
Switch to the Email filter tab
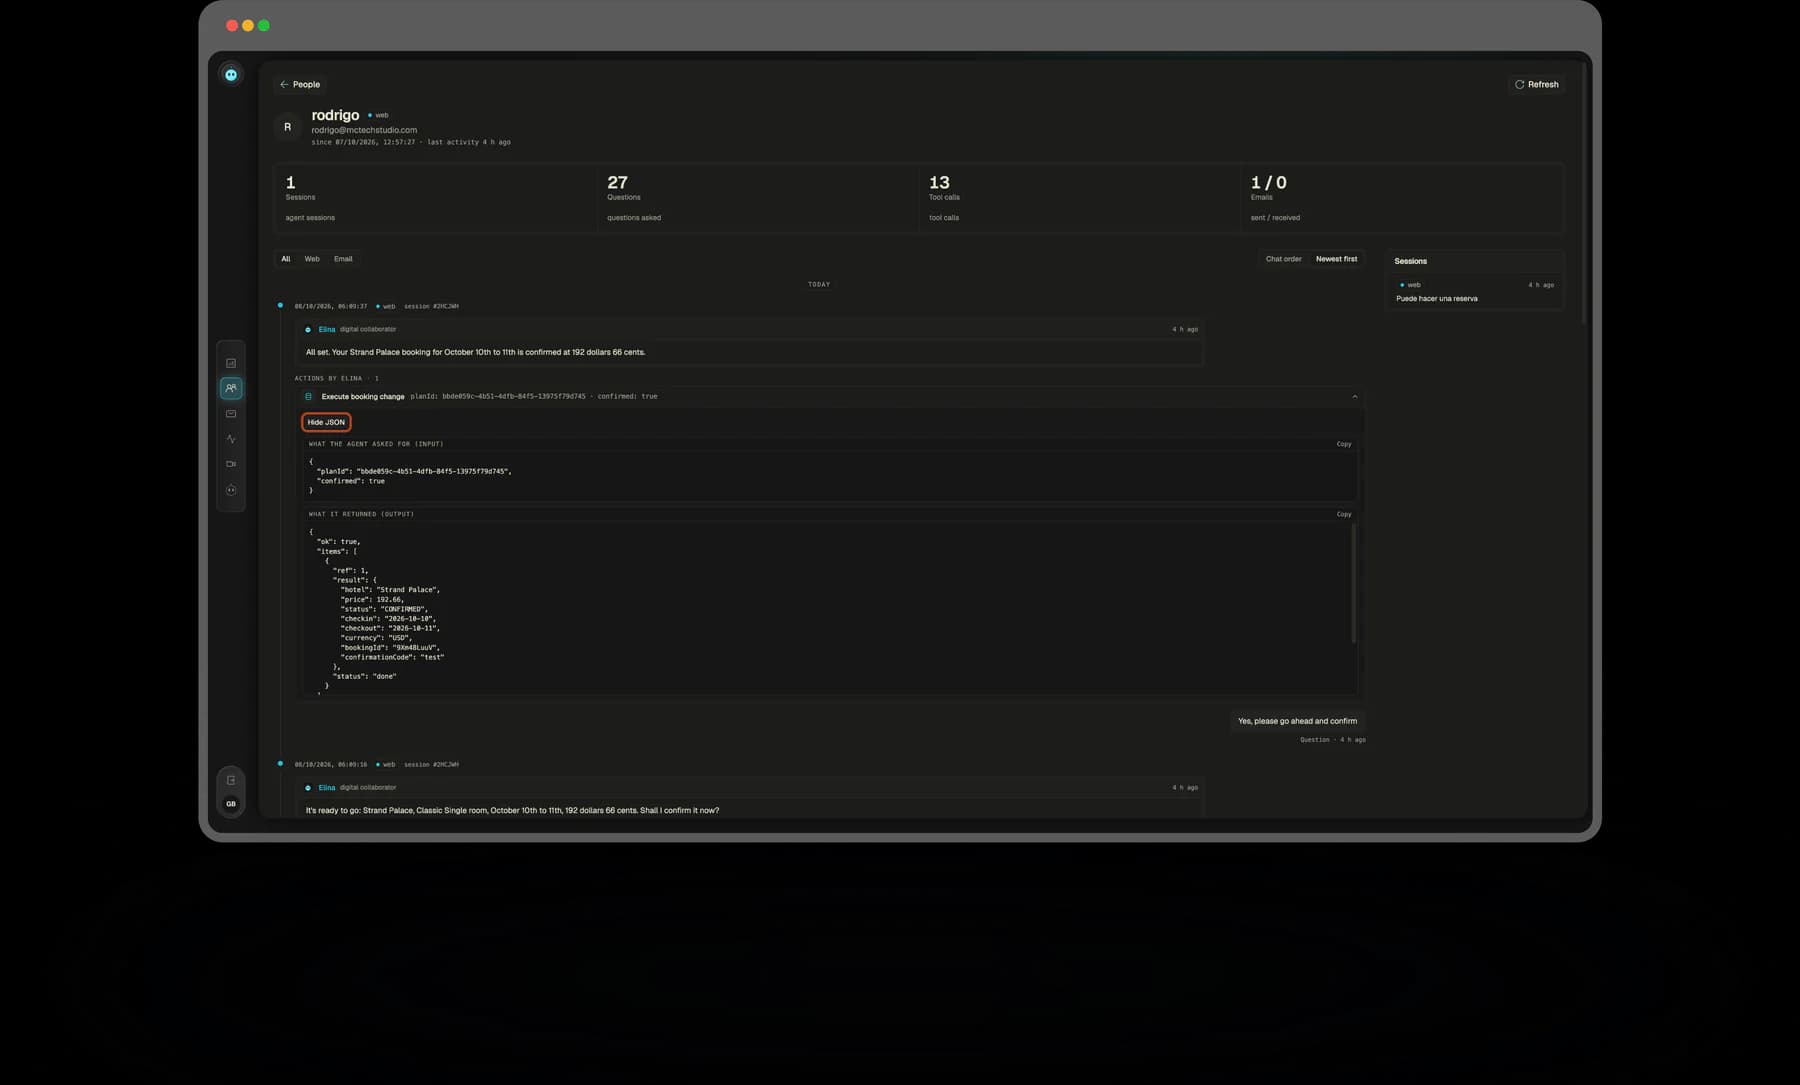(x=343, y=259)
